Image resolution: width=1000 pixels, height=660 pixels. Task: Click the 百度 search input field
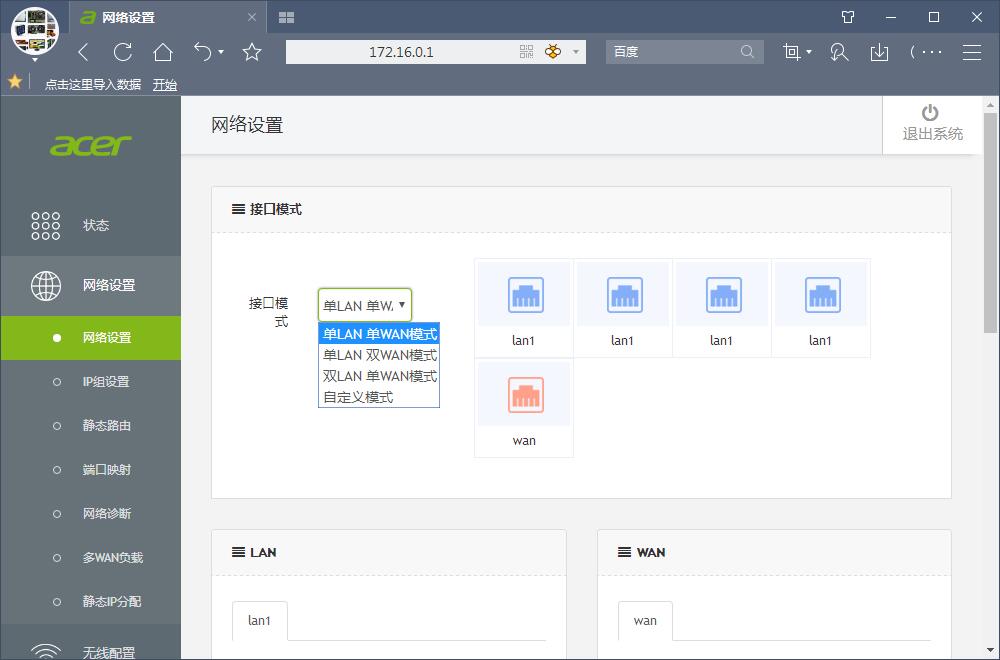[670, 52]
